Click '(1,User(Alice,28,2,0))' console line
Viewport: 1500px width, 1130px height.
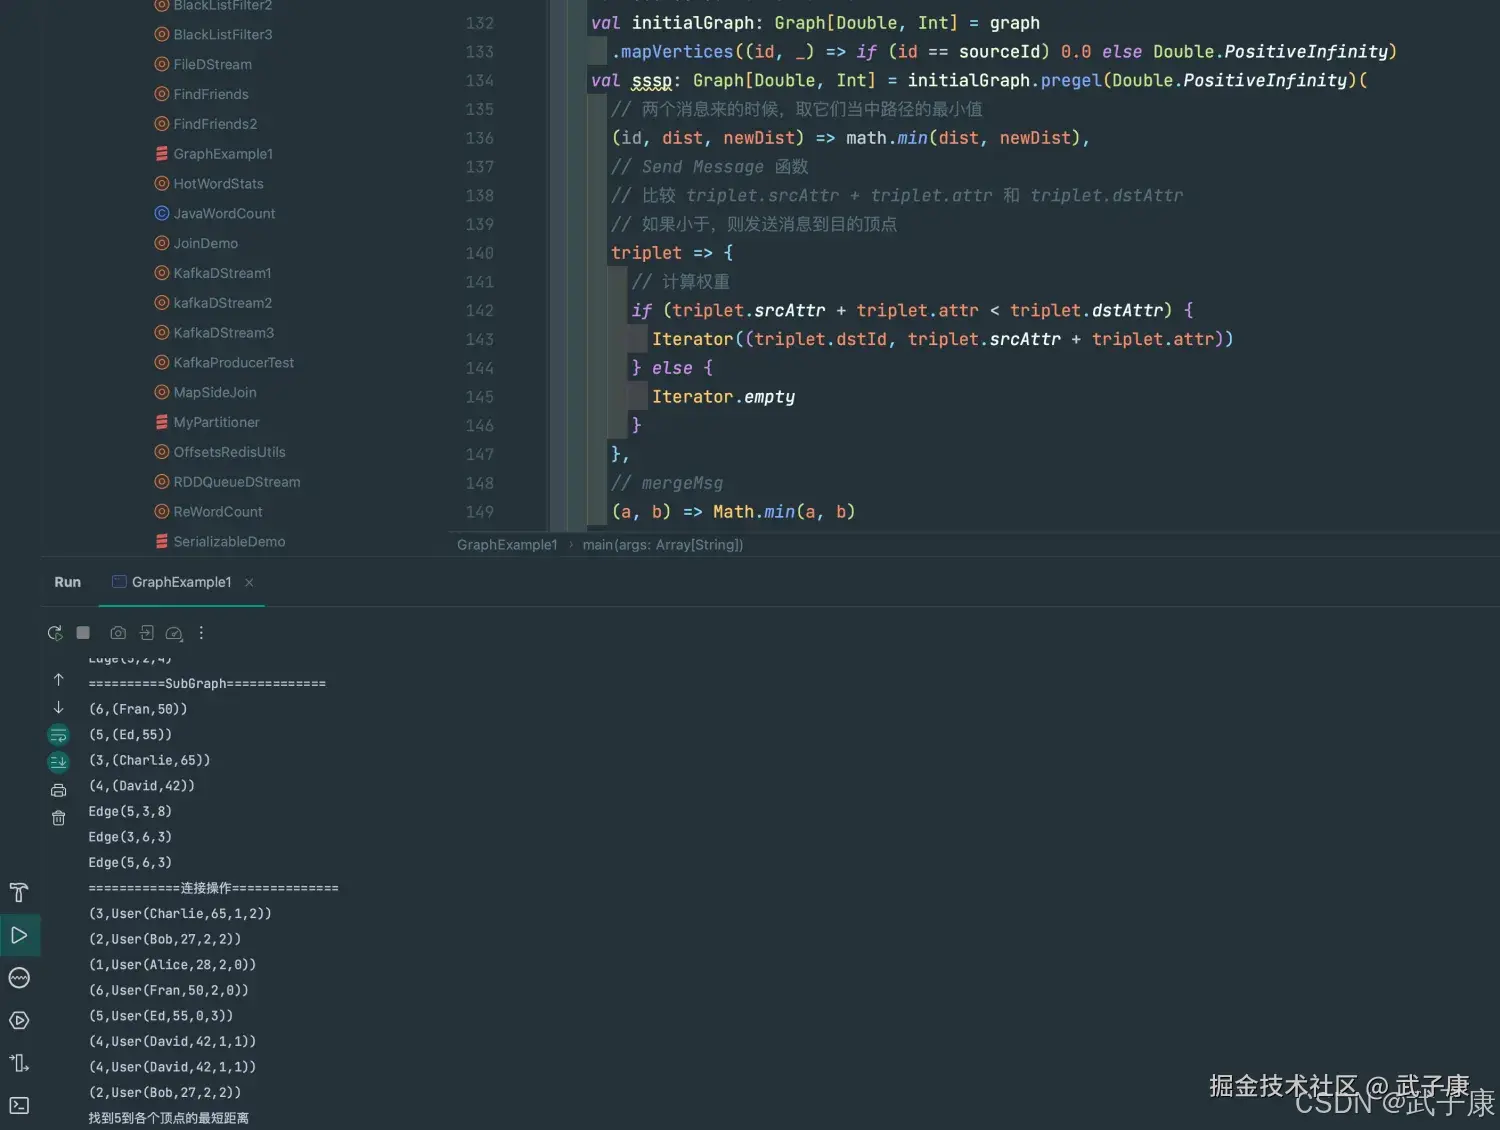(x=172, y=965)
